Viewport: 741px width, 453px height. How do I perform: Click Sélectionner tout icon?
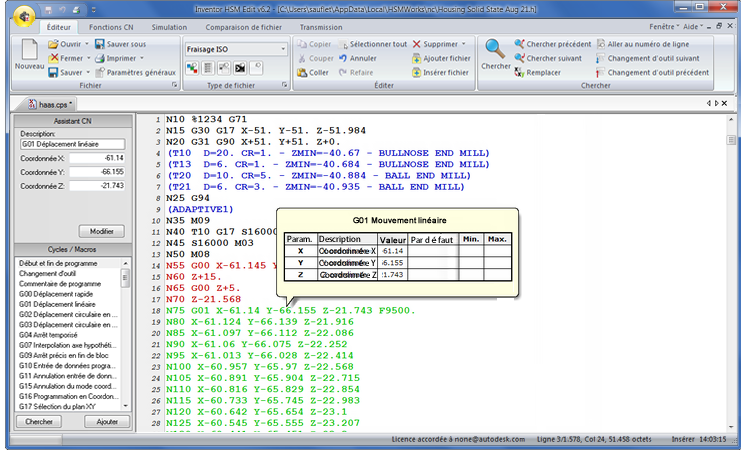pyautogui.click(x=343, y=44)
